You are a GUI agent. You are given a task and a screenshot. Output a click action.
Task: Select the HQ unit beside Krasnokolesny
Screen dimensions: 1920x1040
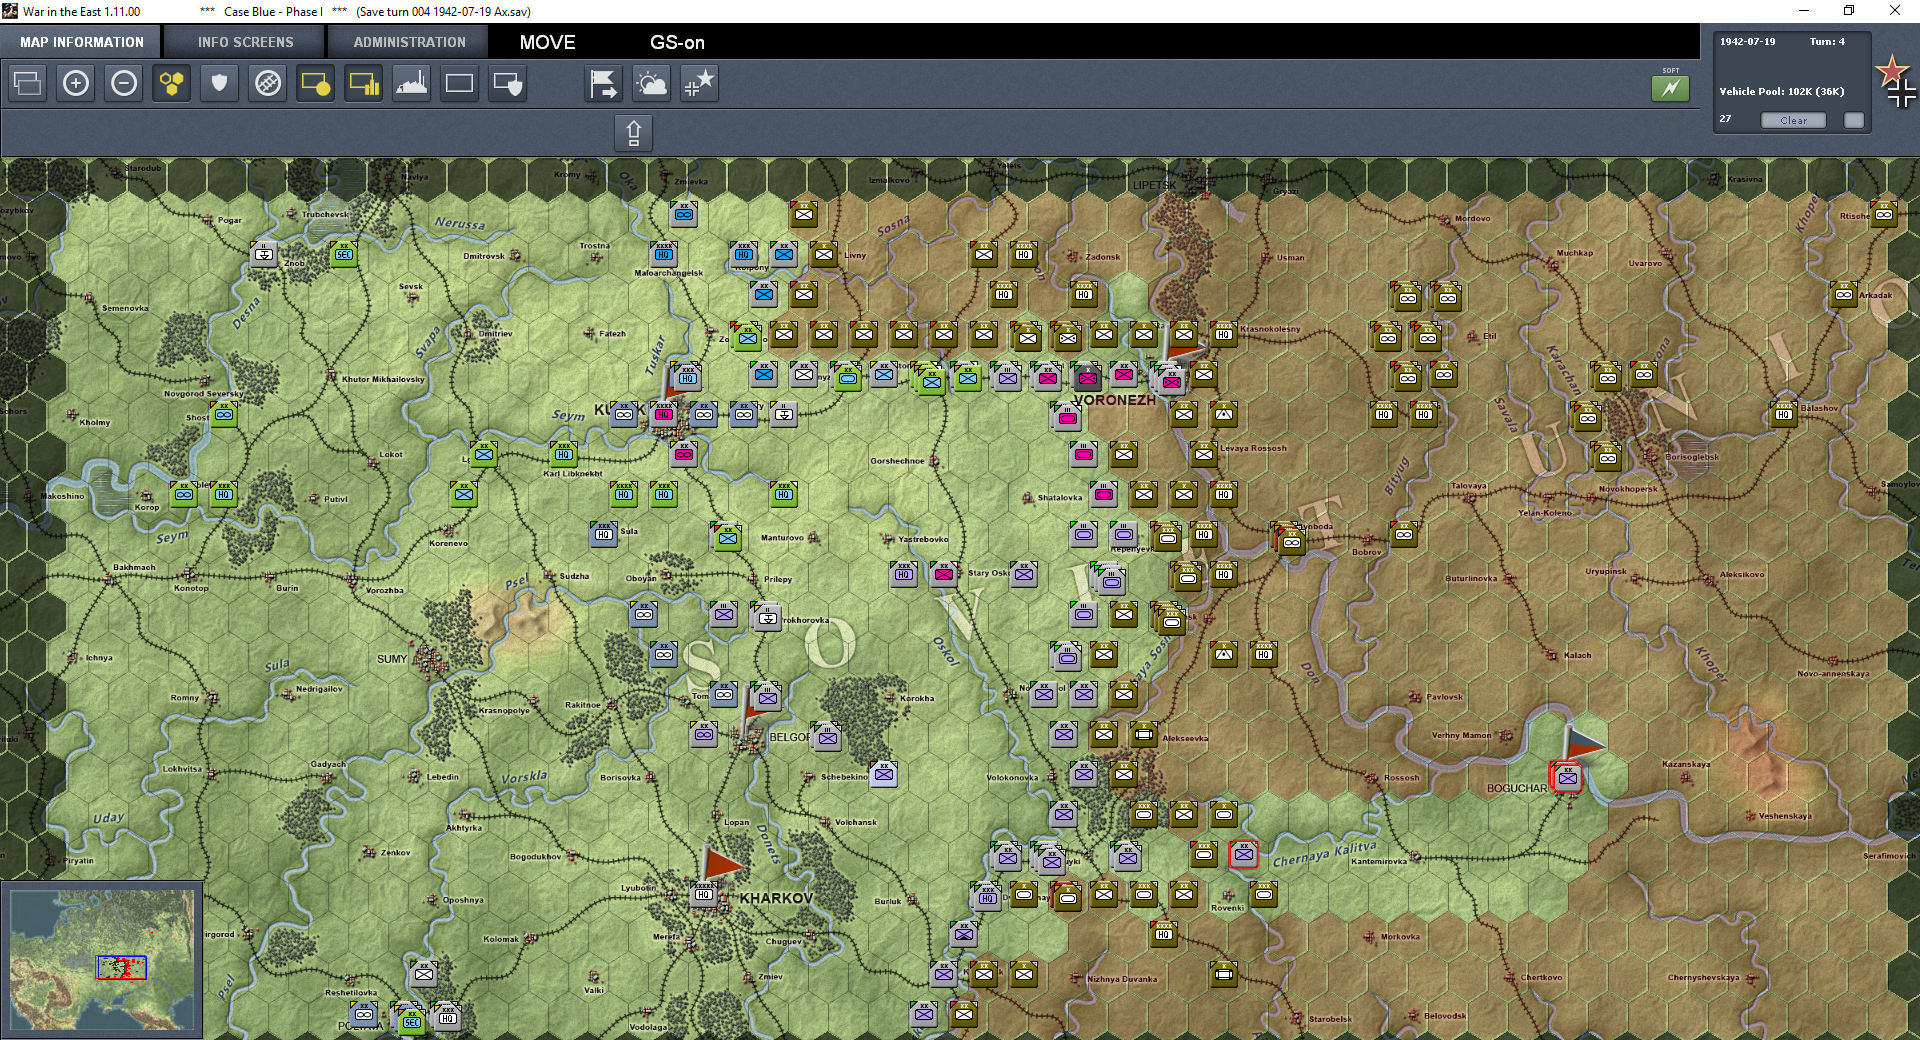tap(1224, 334)
